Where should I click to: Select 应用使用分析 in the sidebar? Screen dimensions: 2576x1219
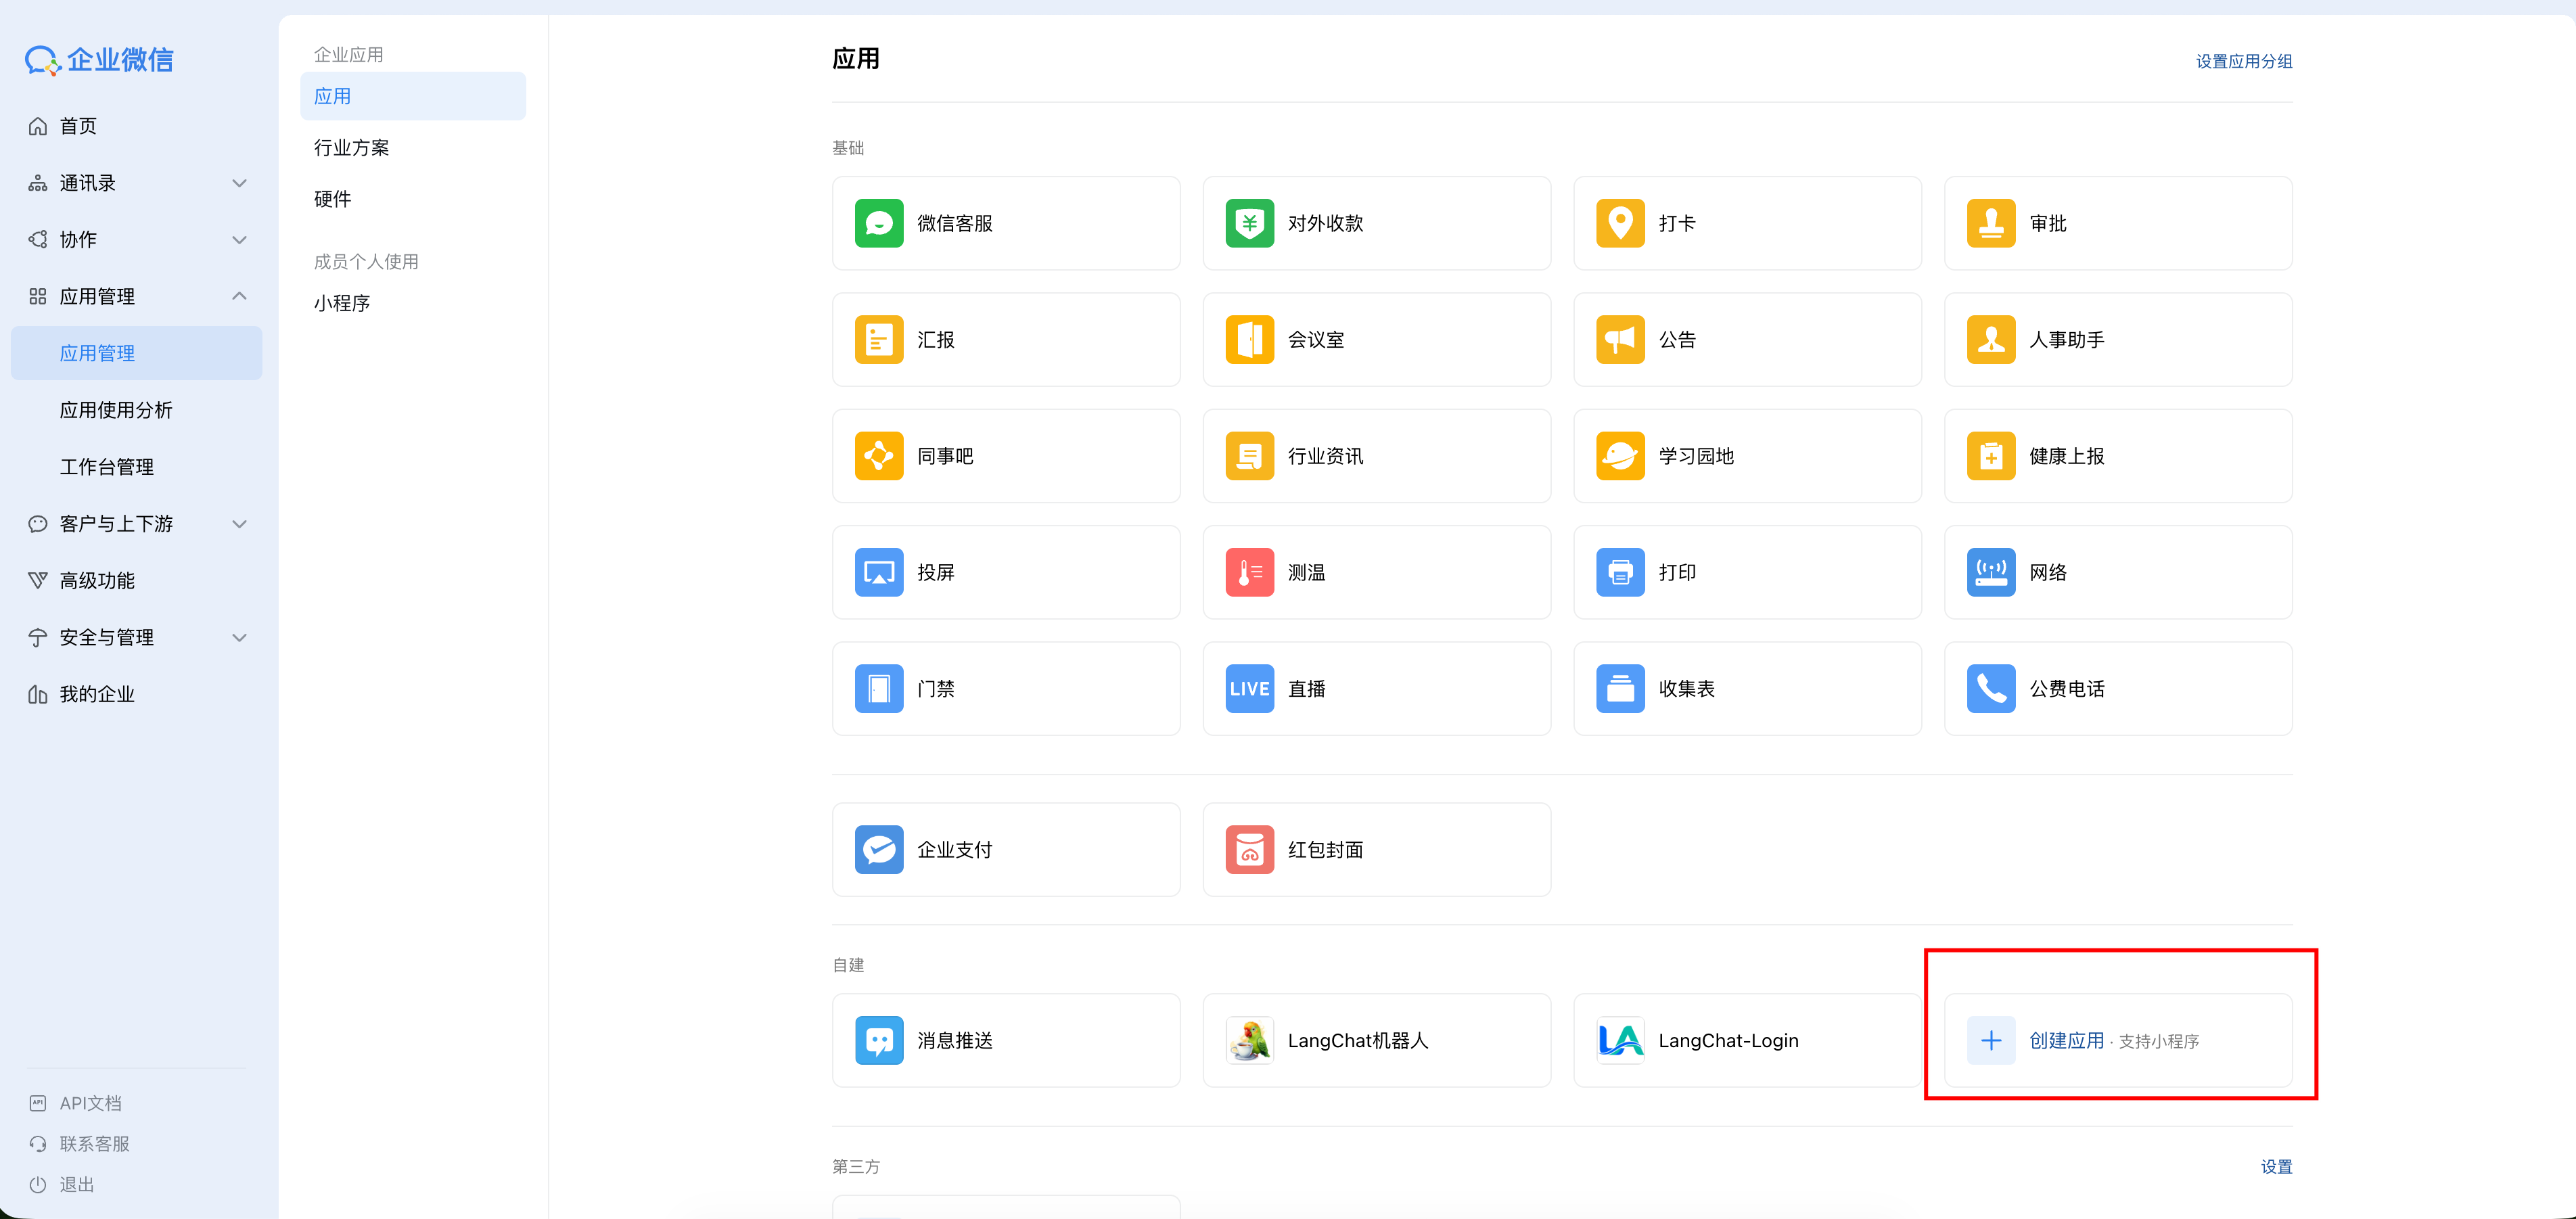click(116, 410)
